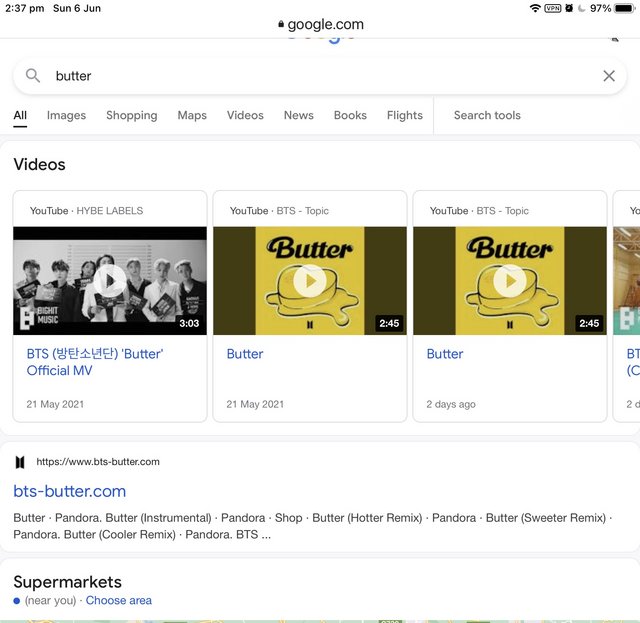Play the Butter video from 2 days ago
Viewport: 640px width, 623px height.
coord(510,281)
